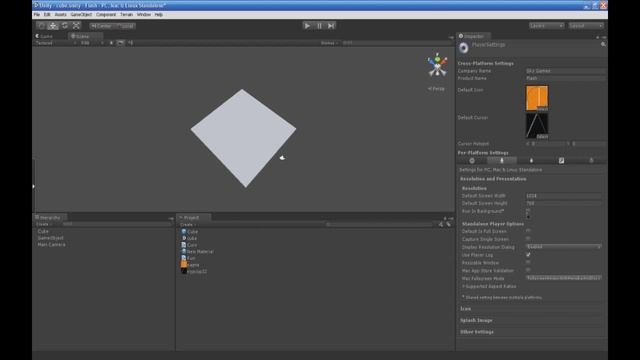Toggle Default Is Full Screen checkbox
Image resolution: width=640 pixels, height=360 pixels.
pyautogui.click(x=528, y=231)
